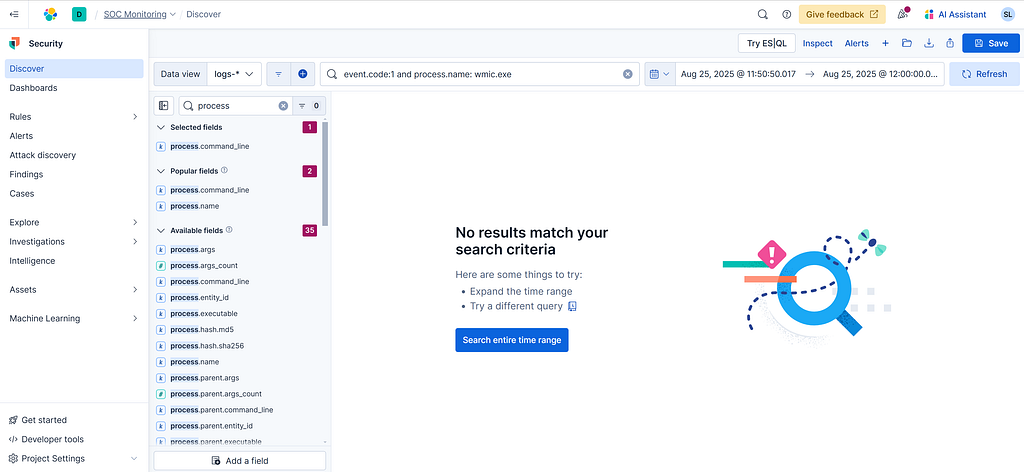Toggle the field list sidebar panel

coord(164,105)
